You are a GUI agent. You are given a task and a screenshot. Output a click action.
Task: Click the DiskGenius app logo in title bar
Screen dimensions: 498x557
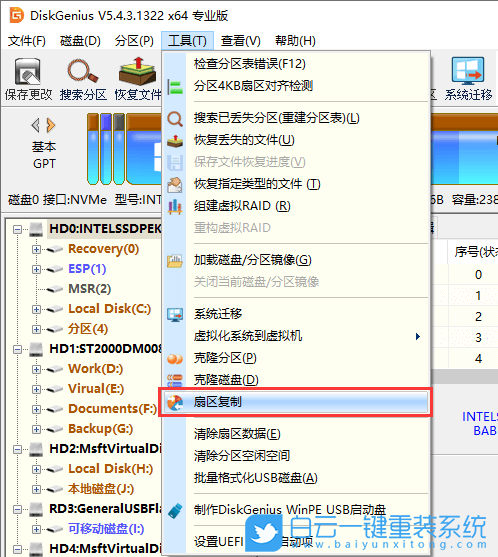16,15
